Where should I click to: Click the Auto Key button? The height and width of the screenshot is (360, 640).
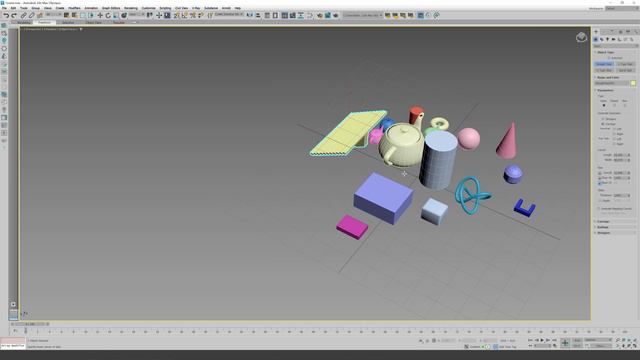click(577, 340)
